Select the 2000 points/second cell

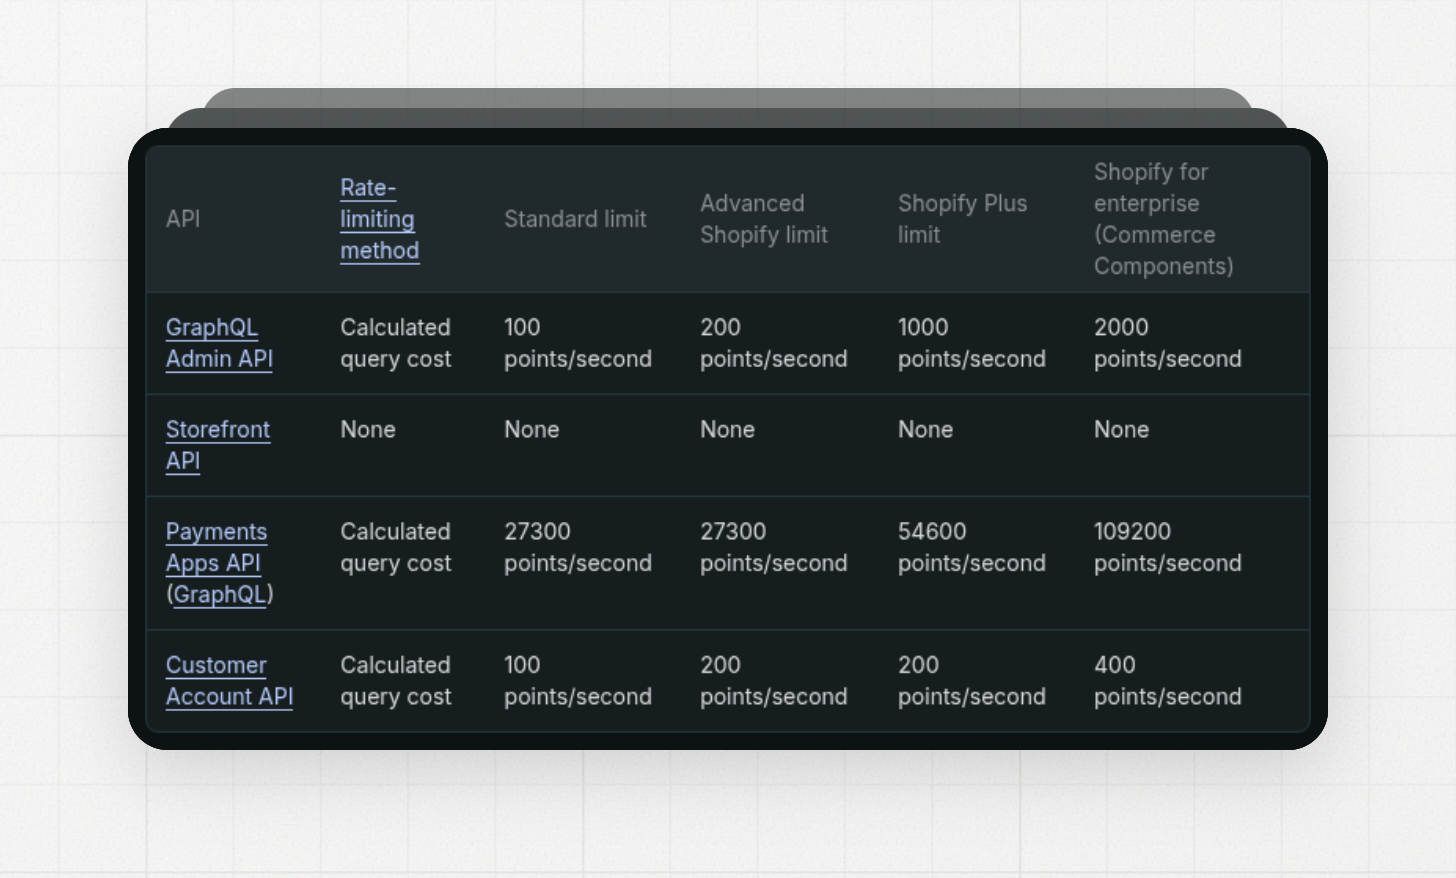1168,343
